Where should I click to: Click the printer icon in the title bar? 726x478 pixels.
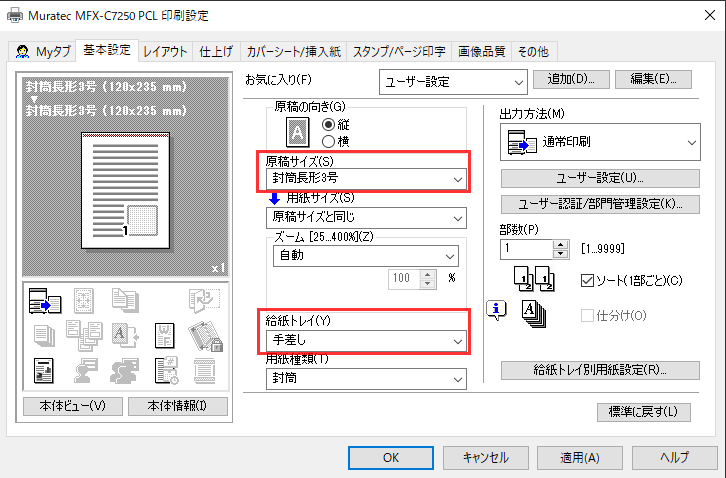tap(15, 15)
